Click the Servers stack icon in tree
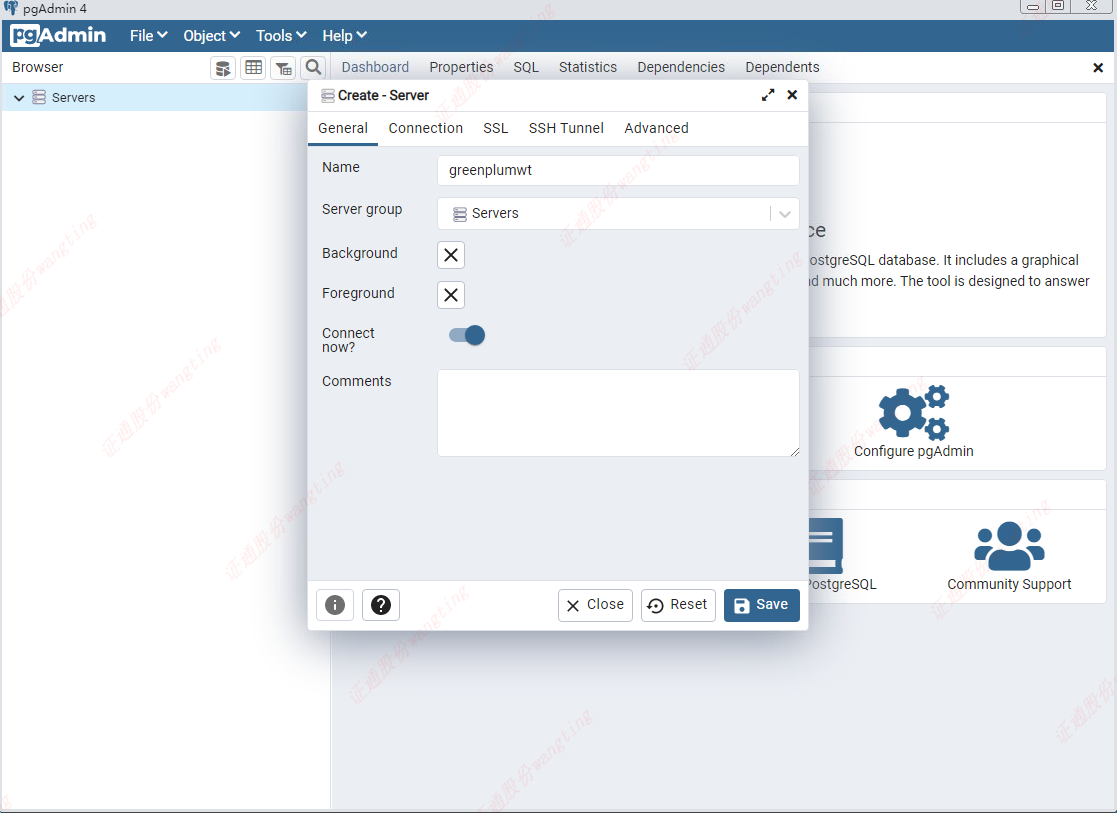Viewport: 1117px width, 813px height. (39, 98)
